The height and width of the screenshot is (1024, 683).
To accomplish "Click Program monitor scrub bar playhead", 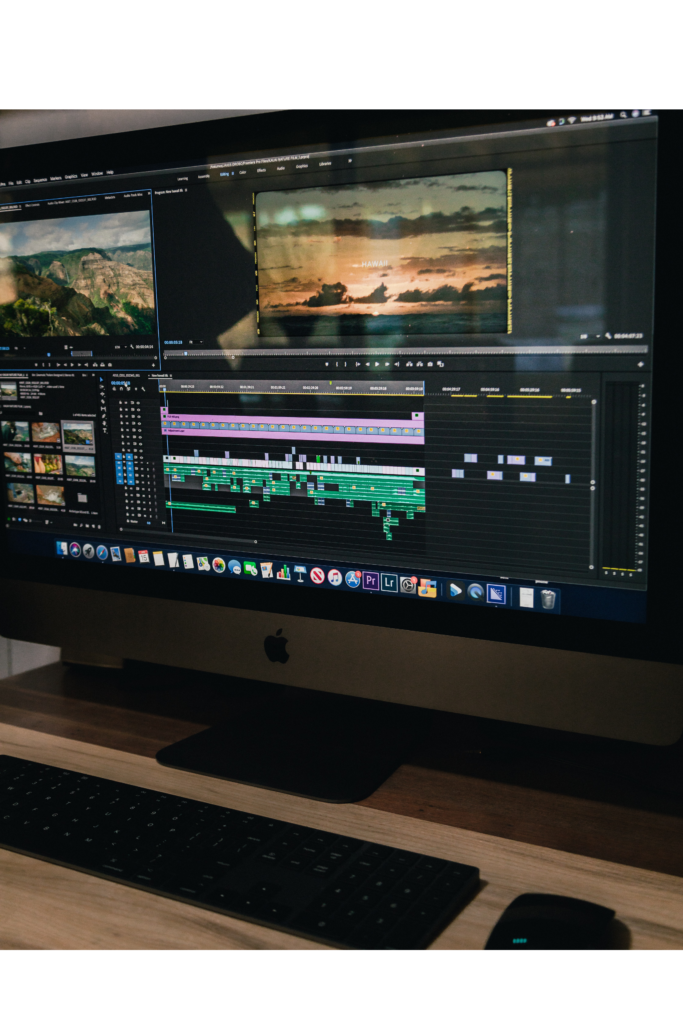I will coord(185,353).
